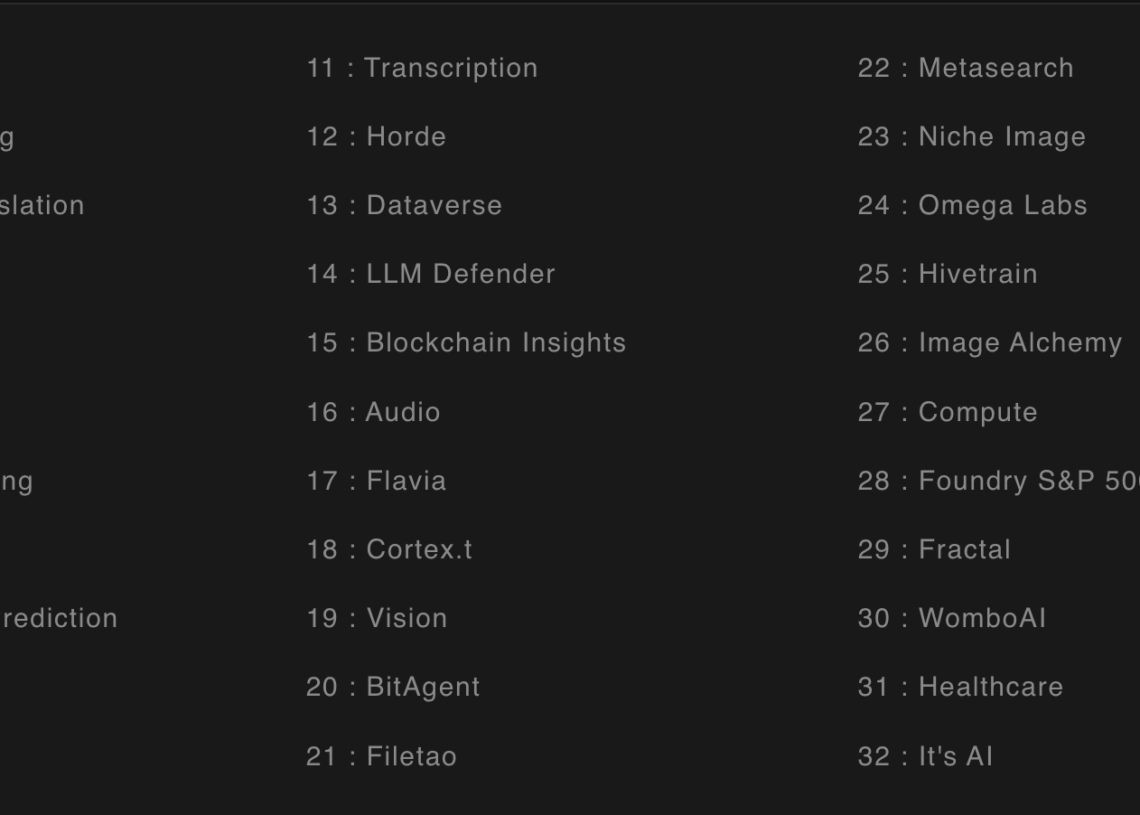
Task: Select 19 : Vision from the list
Action: pyautogui.click(x=376, y=618)
